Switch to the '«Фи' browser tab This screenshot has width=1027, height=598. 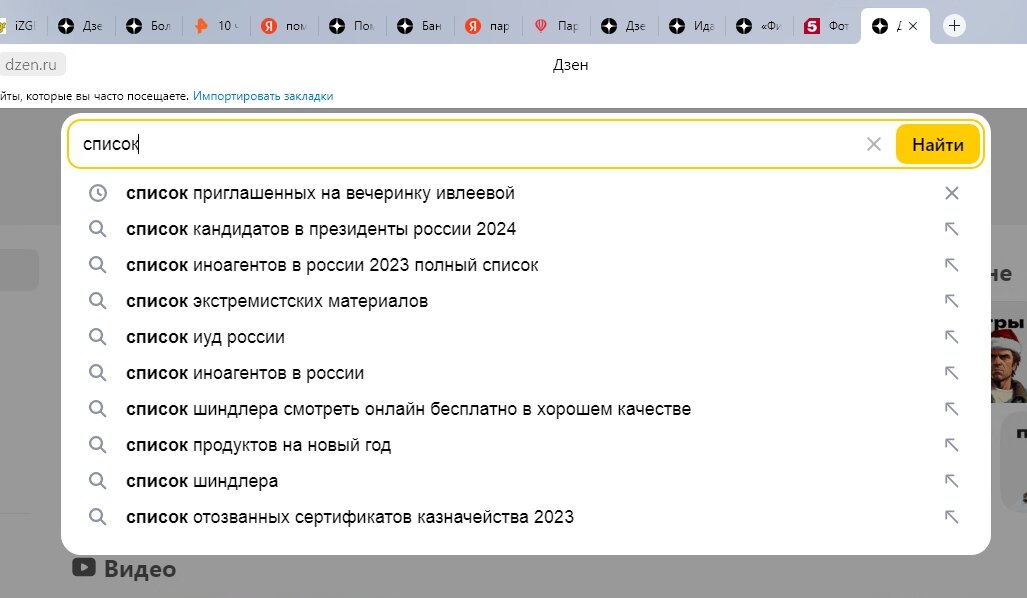click(x=760, y=26)
